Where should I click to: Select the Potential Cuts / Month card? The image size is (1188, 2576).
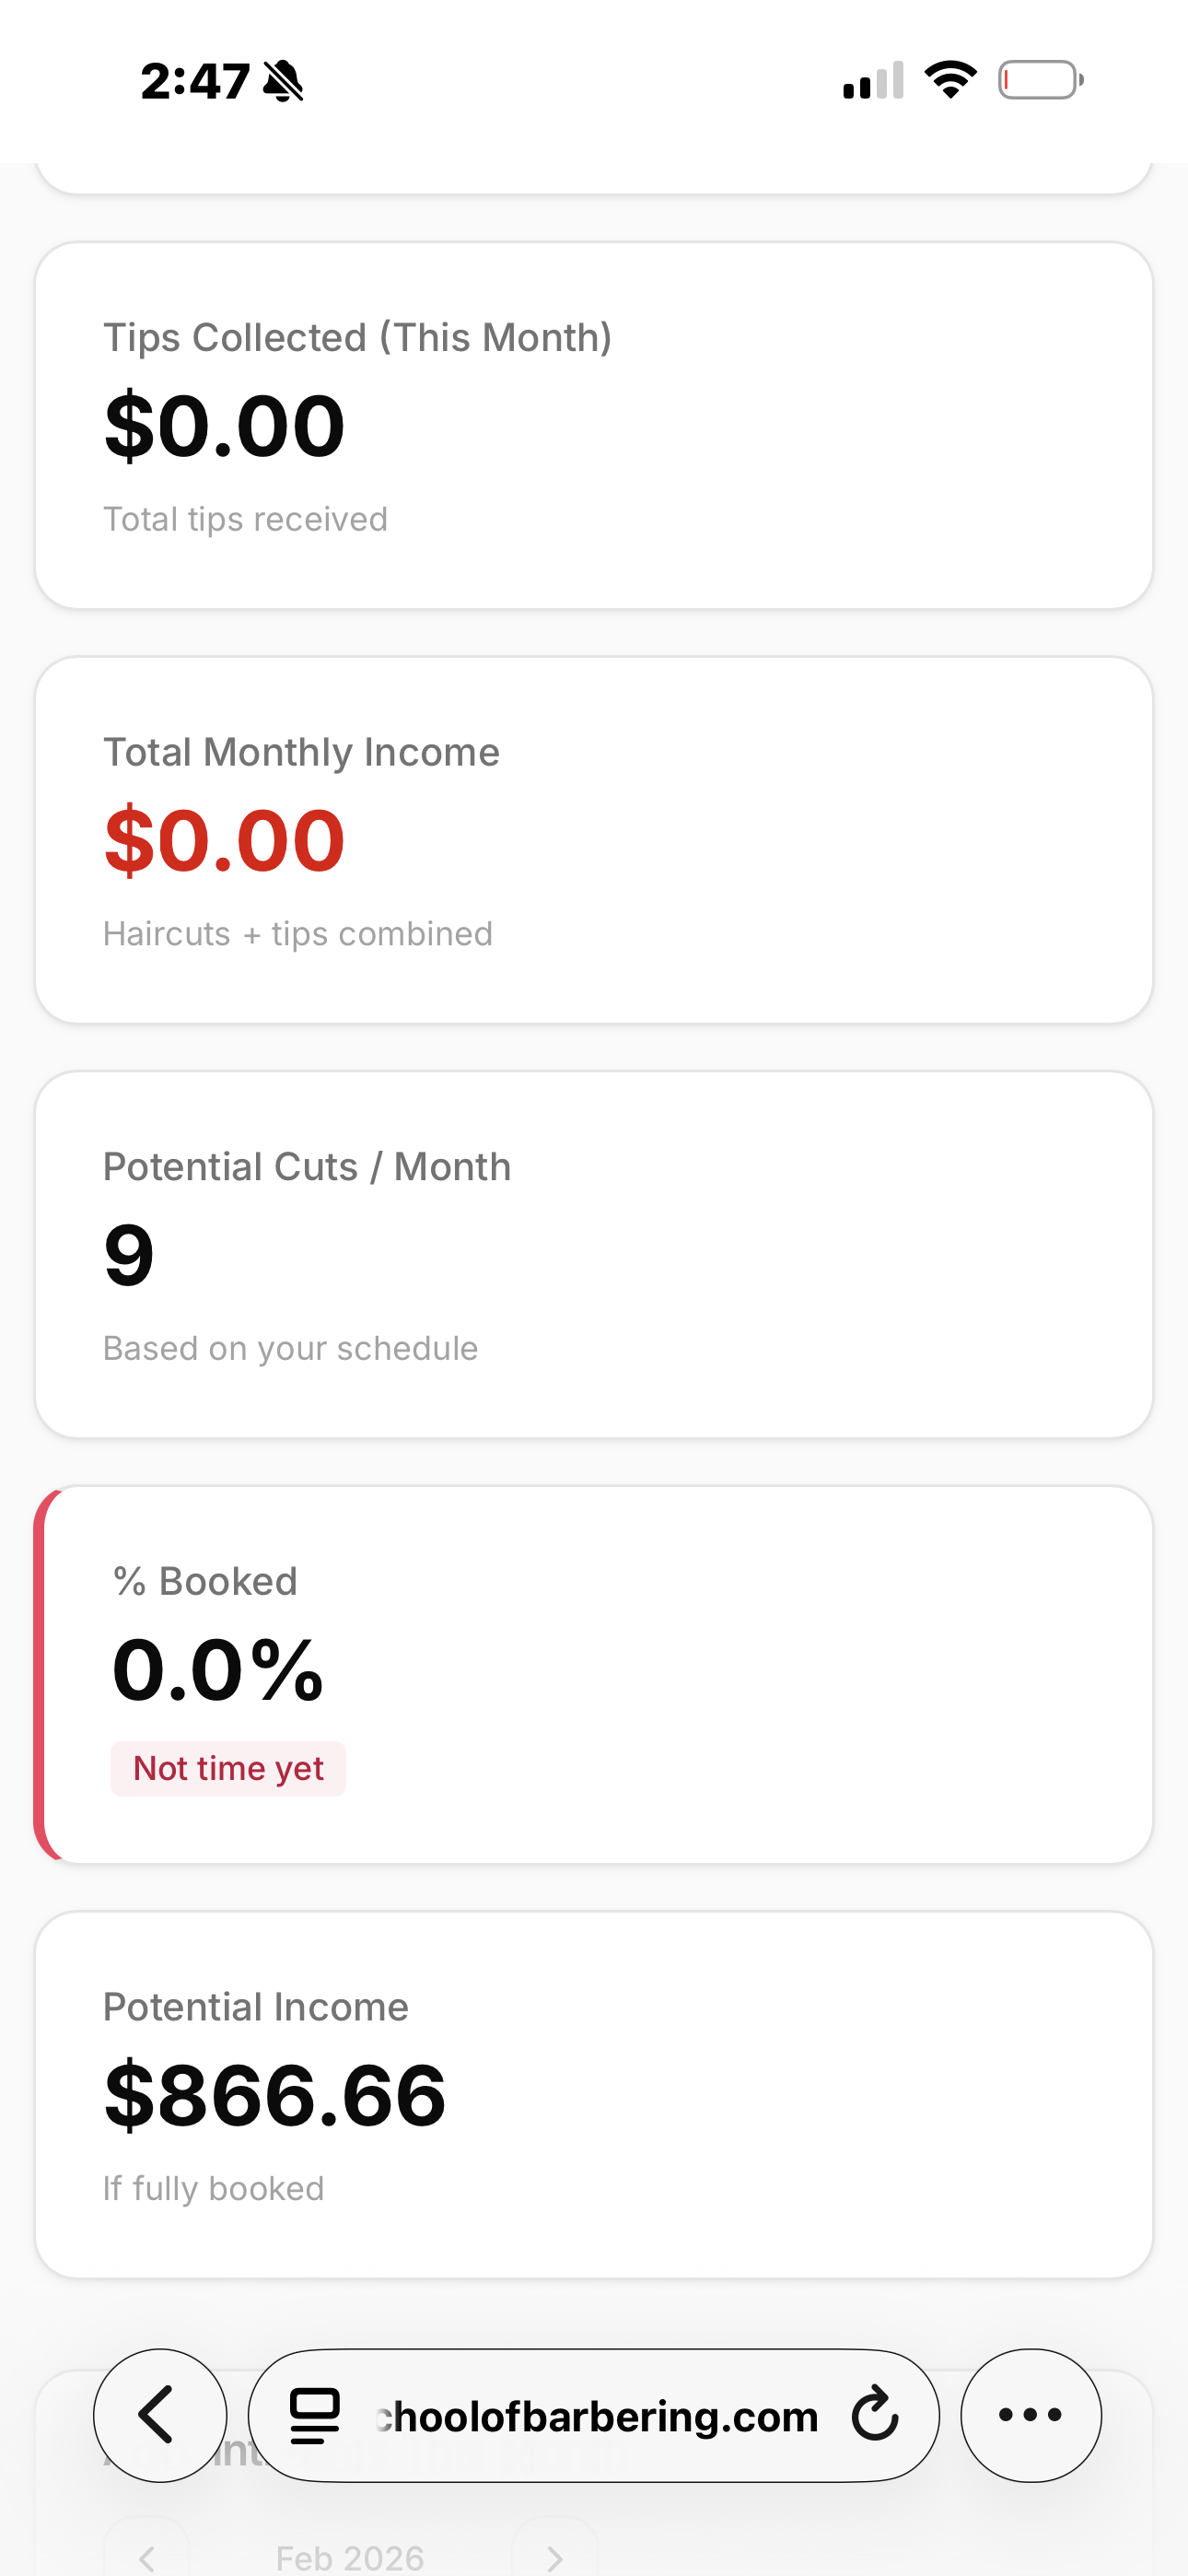click(x=594, y=1254)
